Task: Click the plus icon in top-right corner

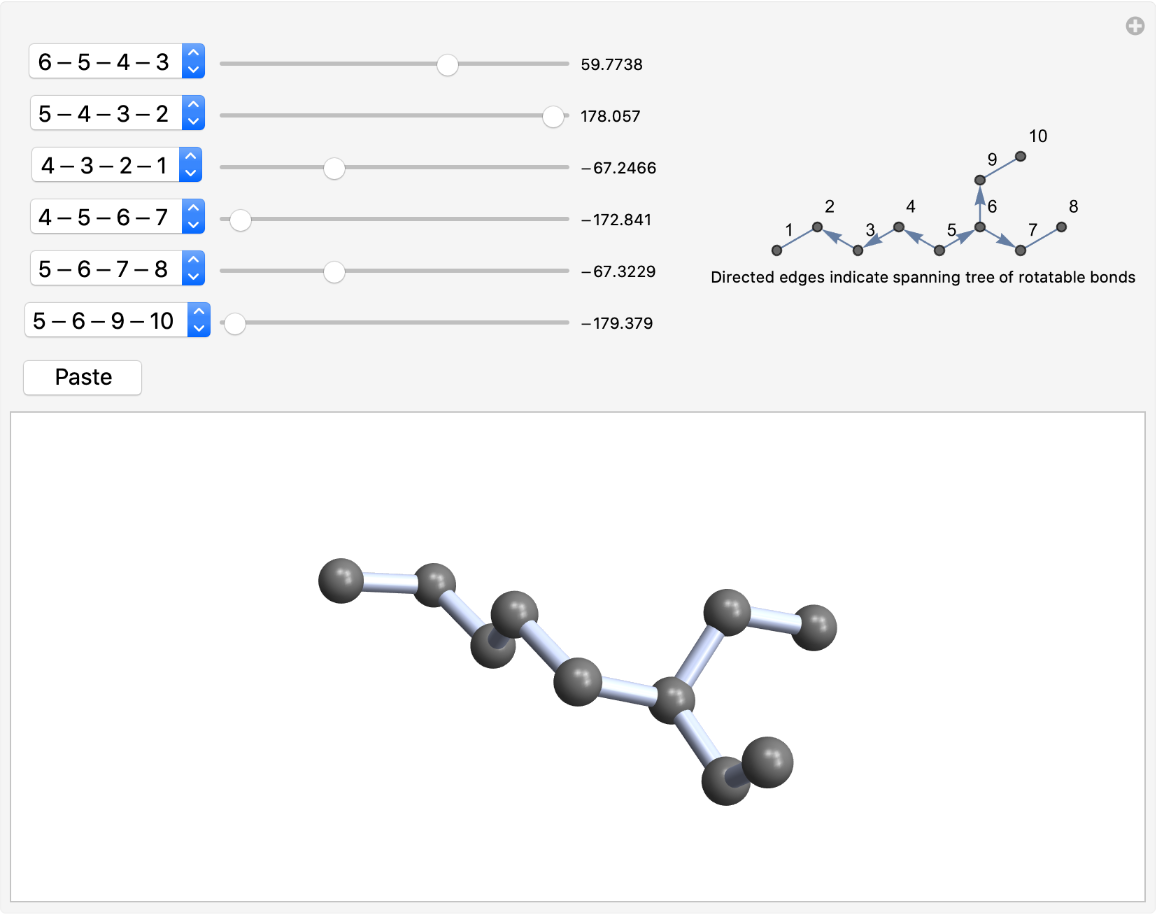Action: pyautogui.click(x=1135, y=27)
